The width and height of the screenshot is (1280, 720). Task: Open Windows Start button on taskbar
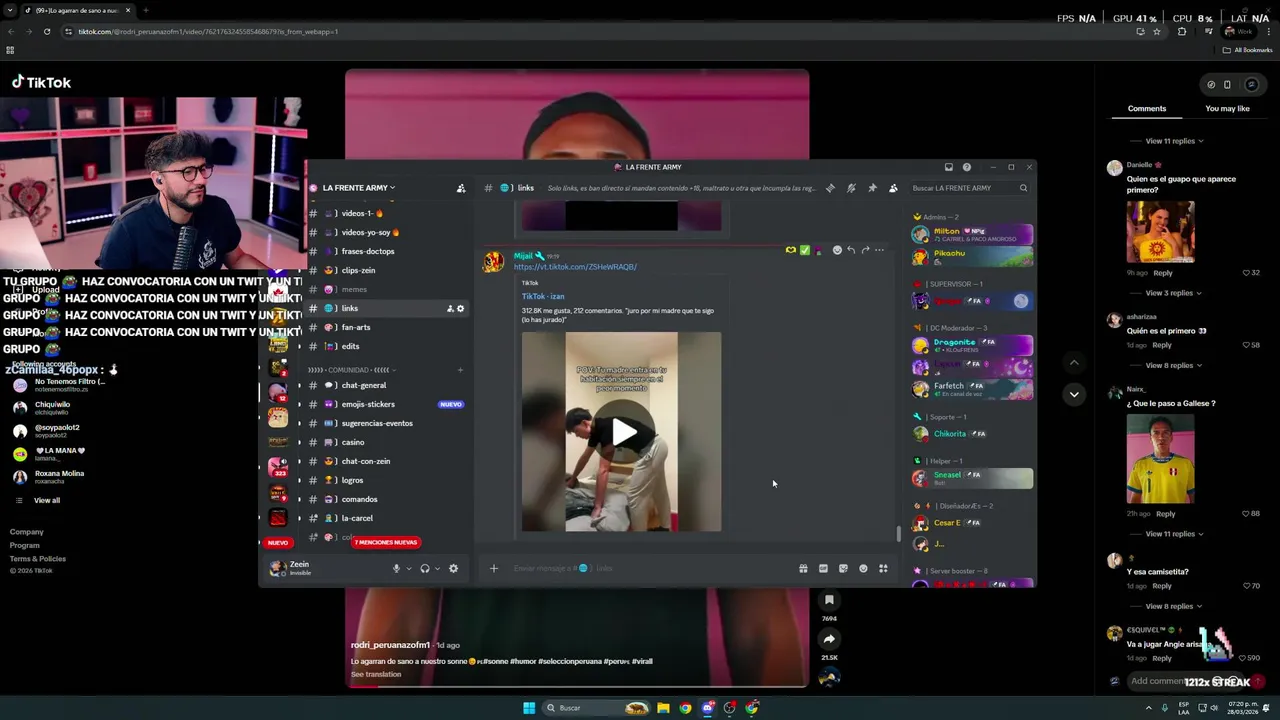[529, 708]
